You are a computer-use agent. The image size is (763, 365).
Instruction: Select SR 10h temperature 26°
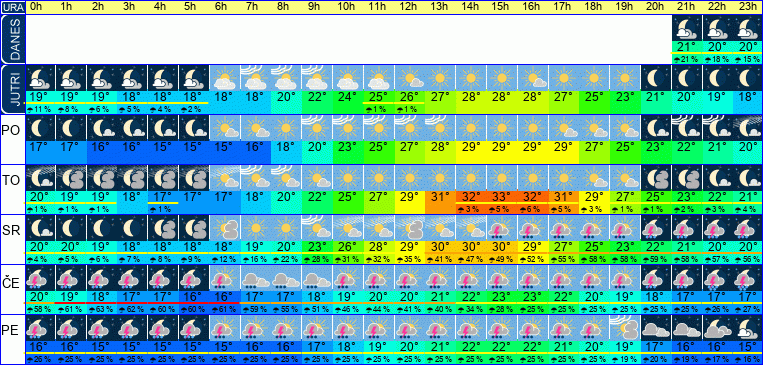pos(348,247)
